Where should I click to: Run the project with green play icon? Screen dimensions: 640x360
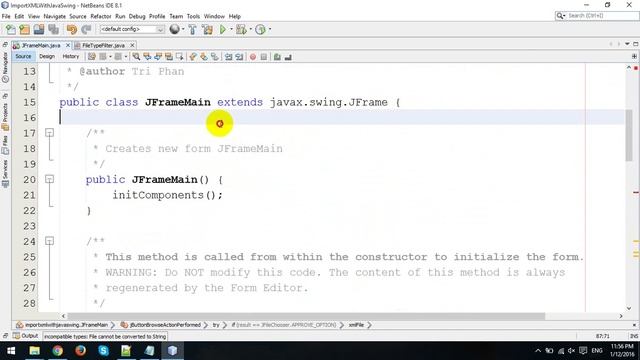click(x=222, y=29)
